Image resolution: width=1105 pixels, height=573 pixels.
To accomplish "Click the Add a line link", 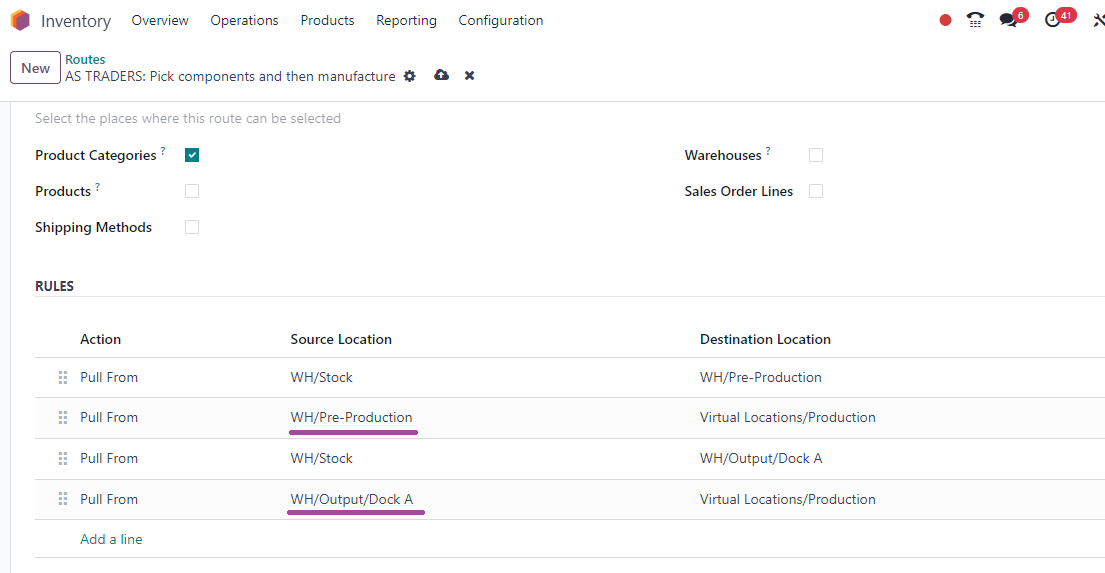I will point(111,539).
